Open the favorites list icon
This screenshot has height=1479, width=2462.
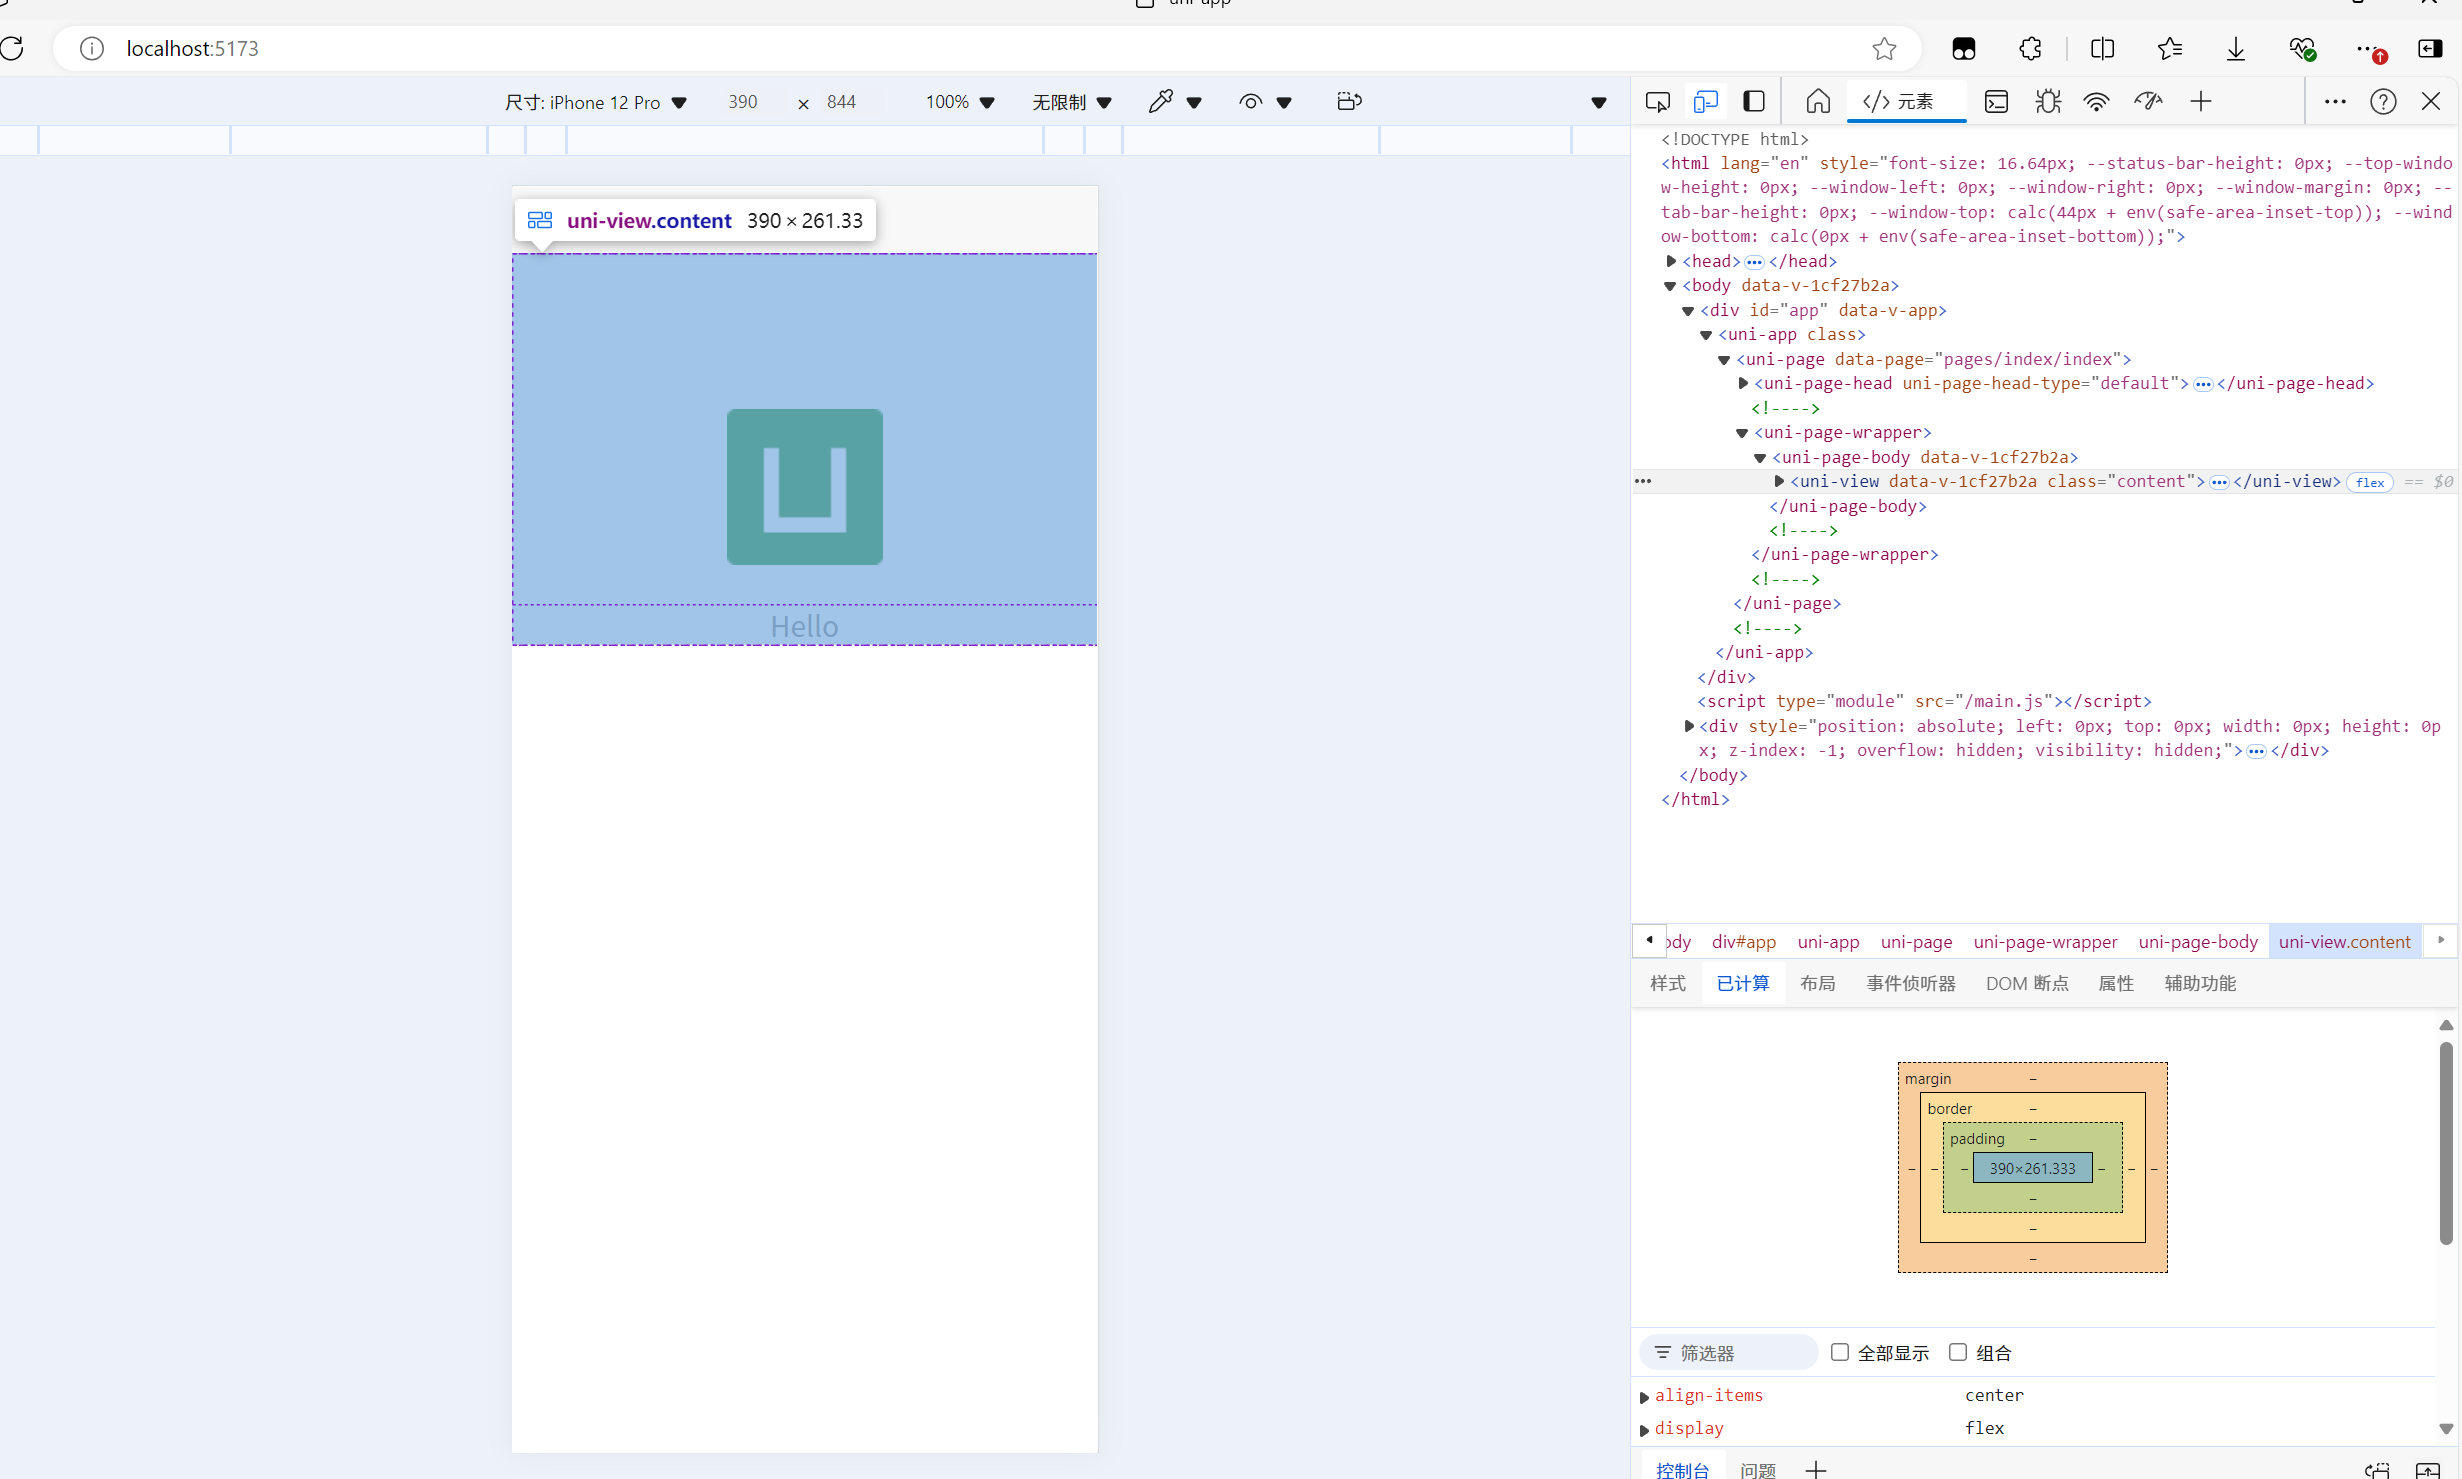(x=2169, y=48)
